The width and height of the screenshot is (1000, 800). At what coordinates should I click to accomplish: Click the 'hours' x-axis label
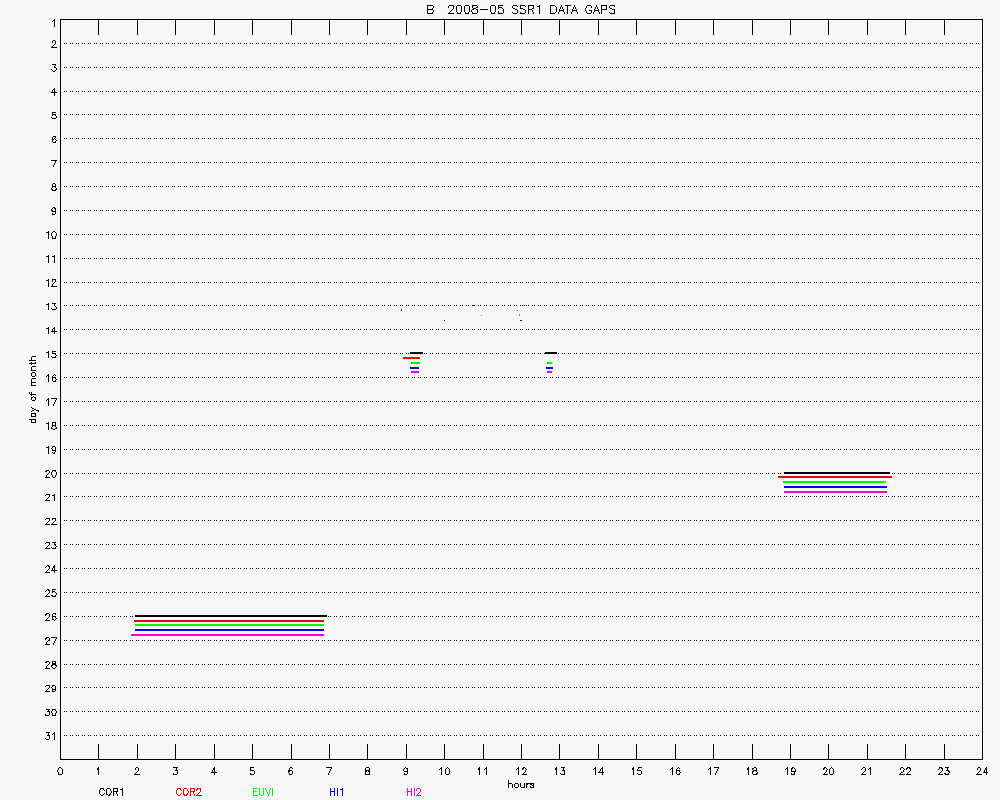click(520, 785)
